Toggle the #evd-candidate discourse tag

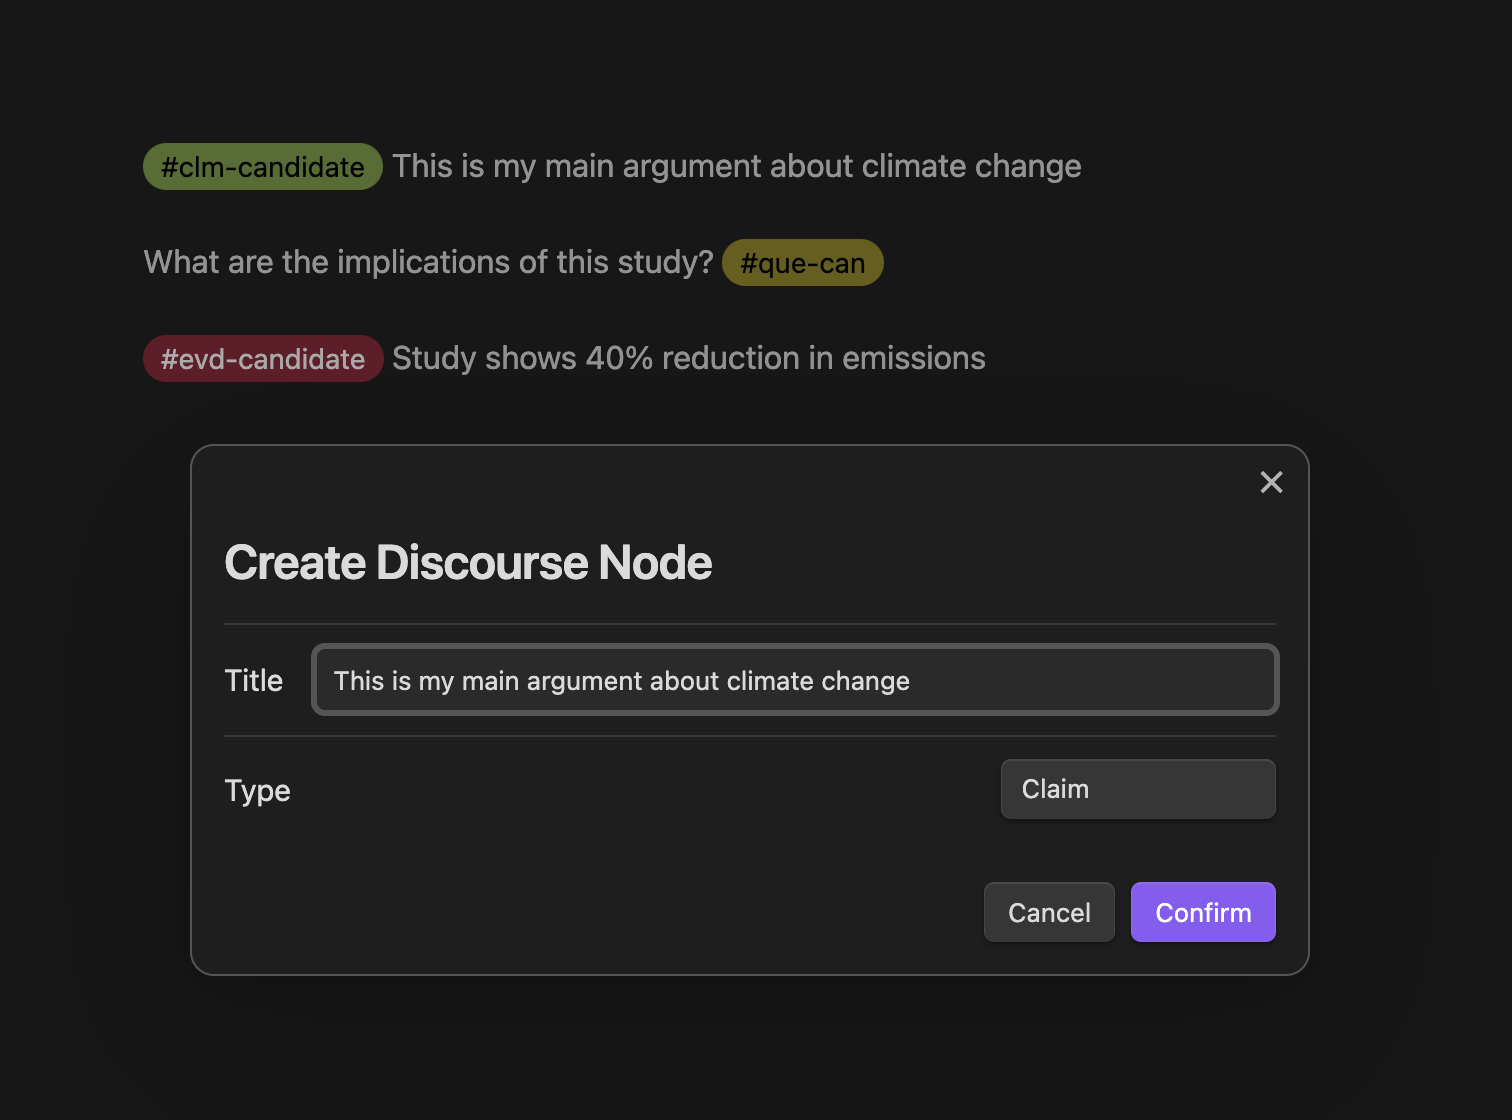click(x=262, y=358)
